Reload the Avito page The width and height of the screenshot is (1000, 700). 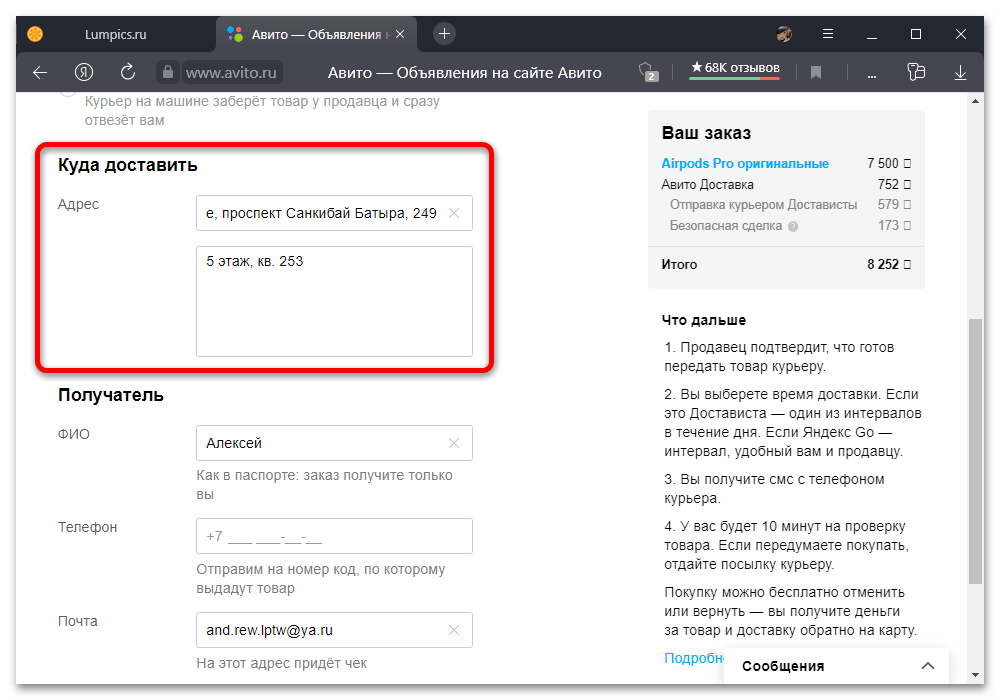click(128, 72)
